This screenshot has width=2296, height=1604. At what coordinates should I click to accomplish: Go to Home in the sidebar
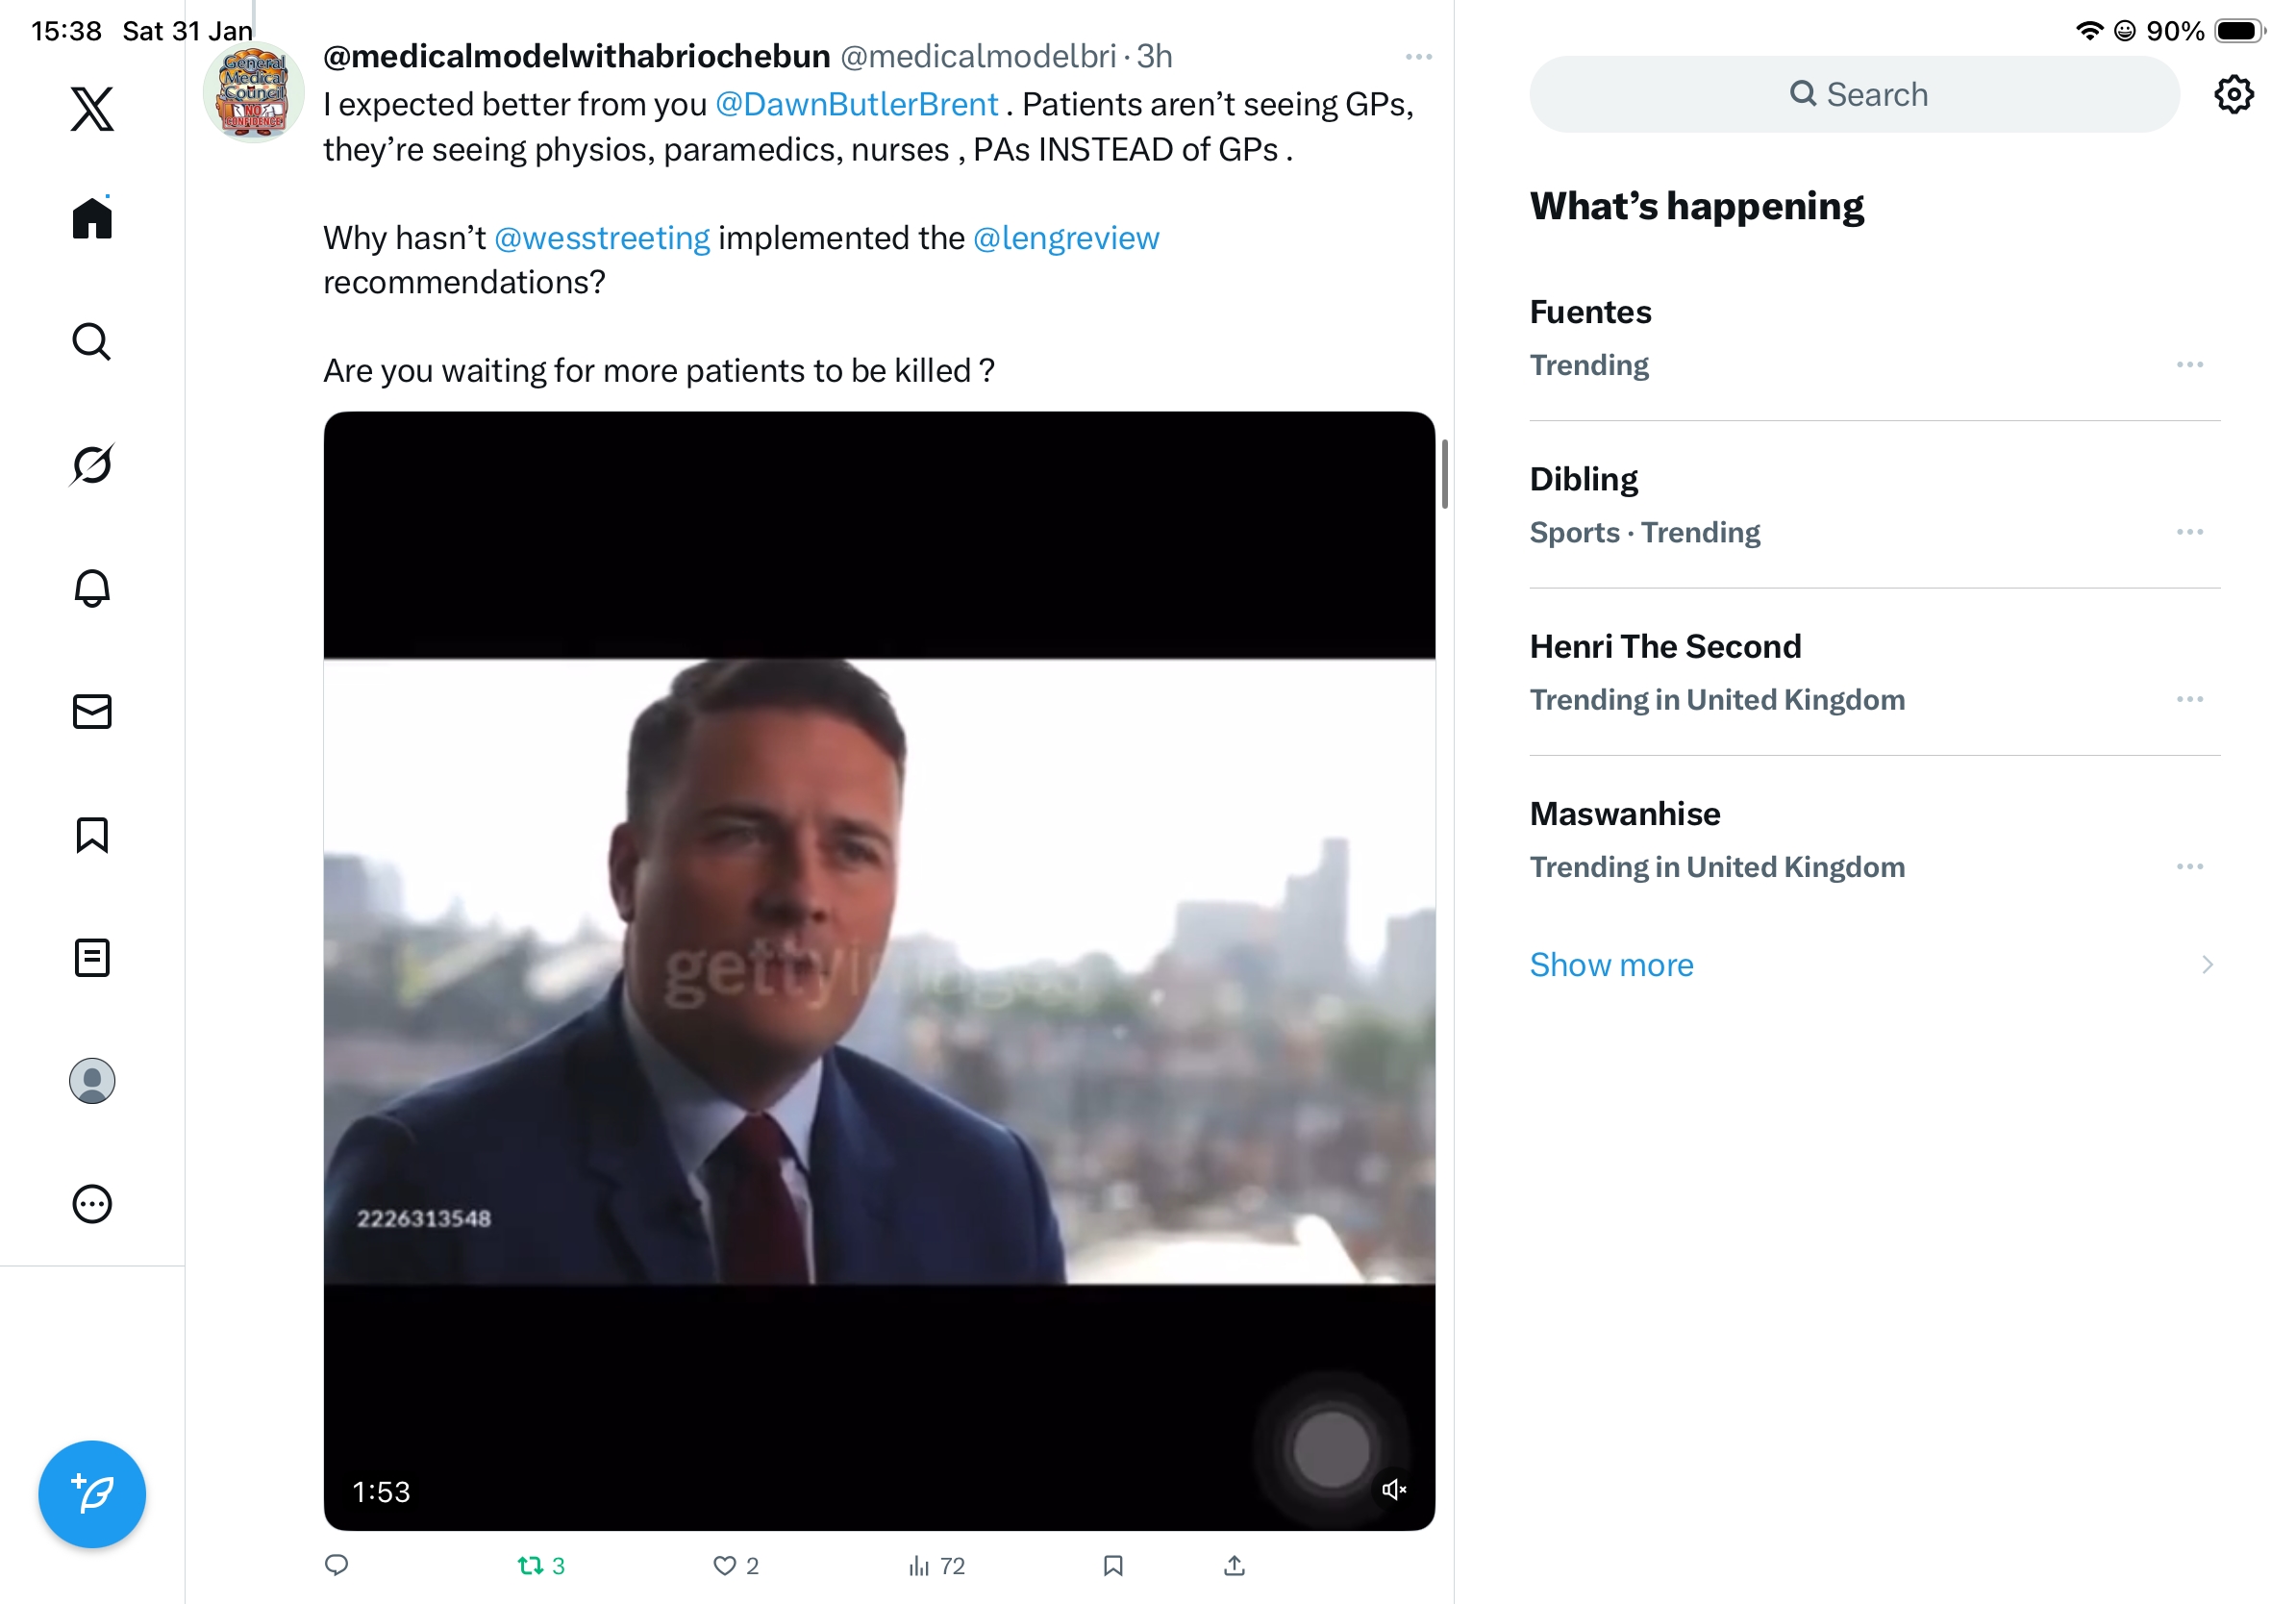point(92,218)
